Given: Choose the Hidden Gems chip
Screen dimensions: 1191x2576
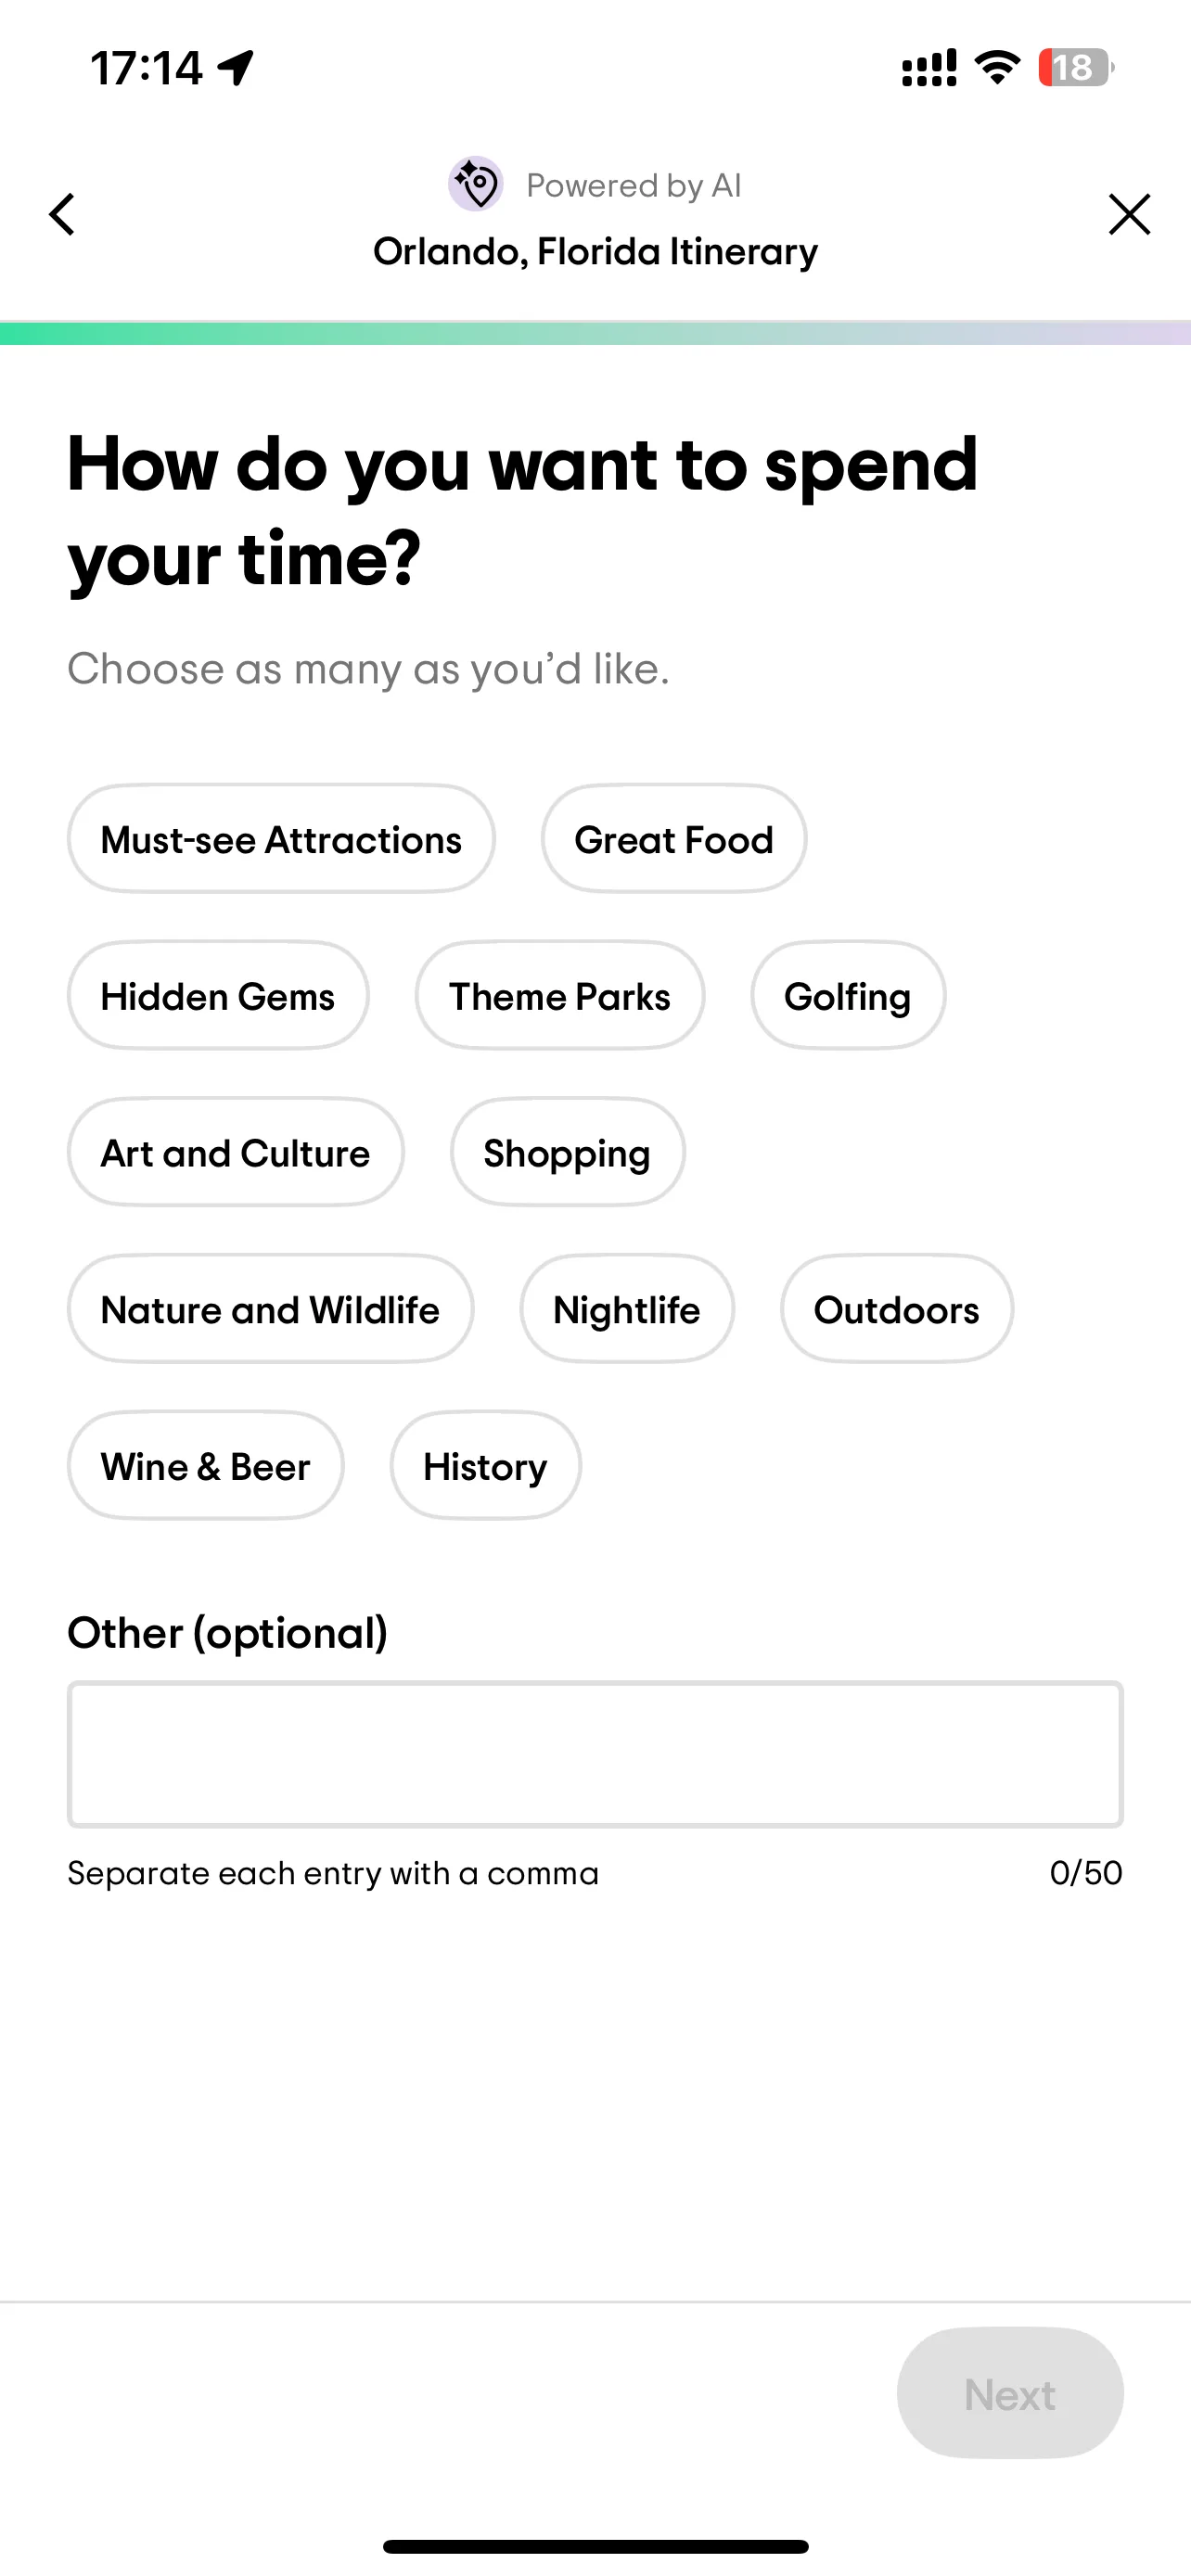Looking at the screenshot, I should point(218,995).
